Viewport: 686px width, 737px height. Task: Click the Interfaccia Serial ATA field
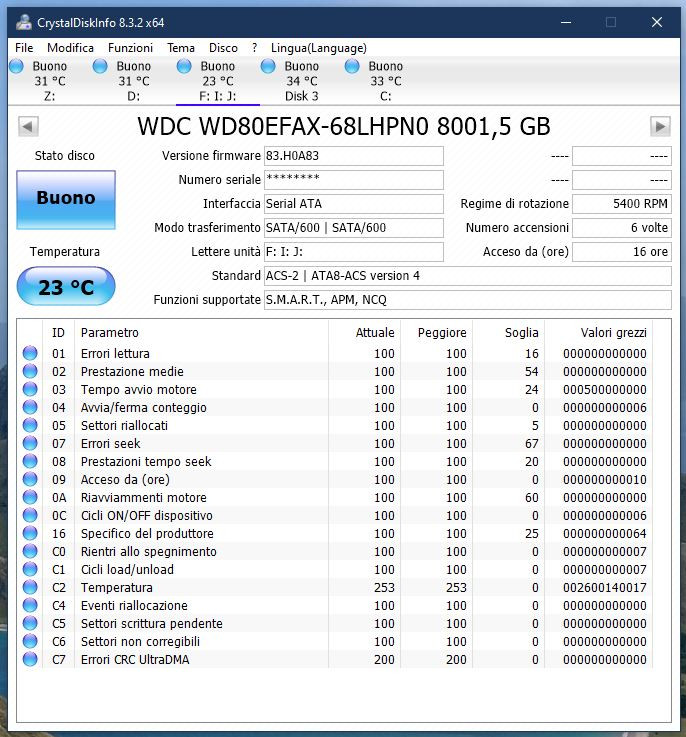354,204
